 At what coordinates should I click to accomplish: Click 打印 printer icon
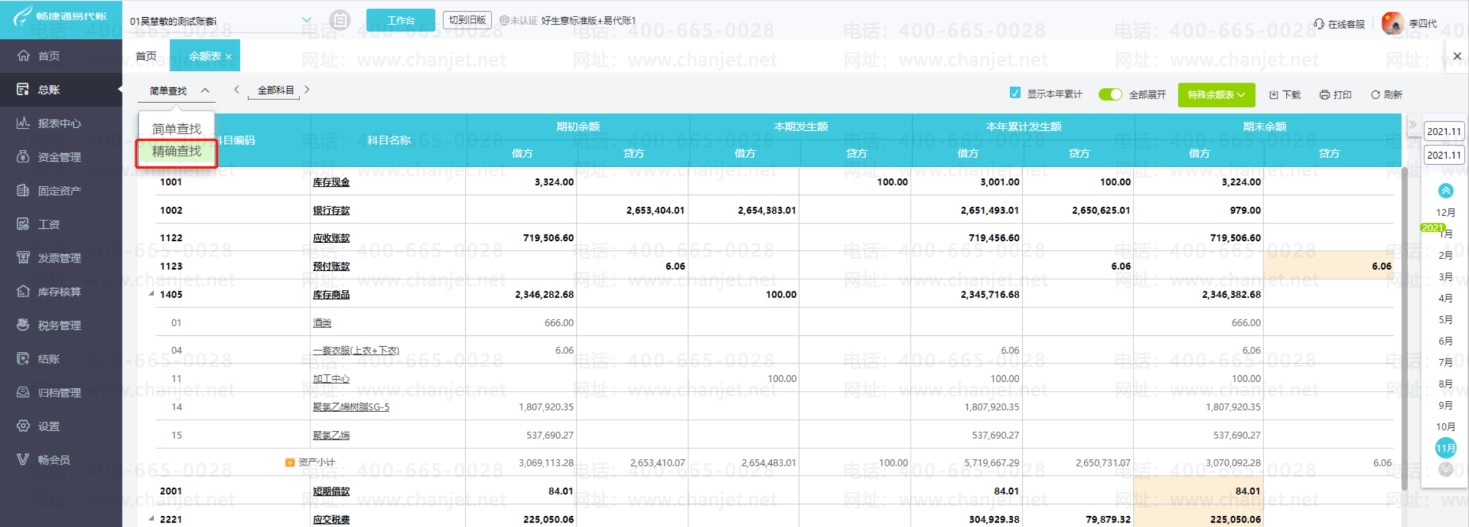click(1335, 95)
